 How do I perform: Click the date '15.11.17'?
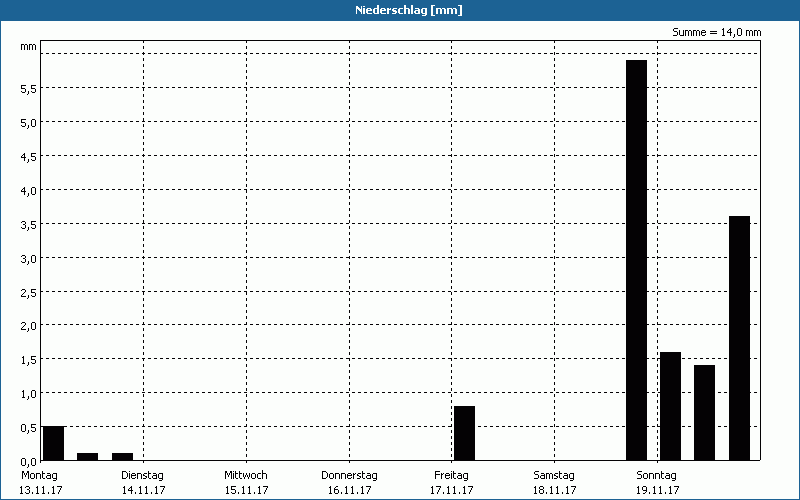(x=246, y=491)
